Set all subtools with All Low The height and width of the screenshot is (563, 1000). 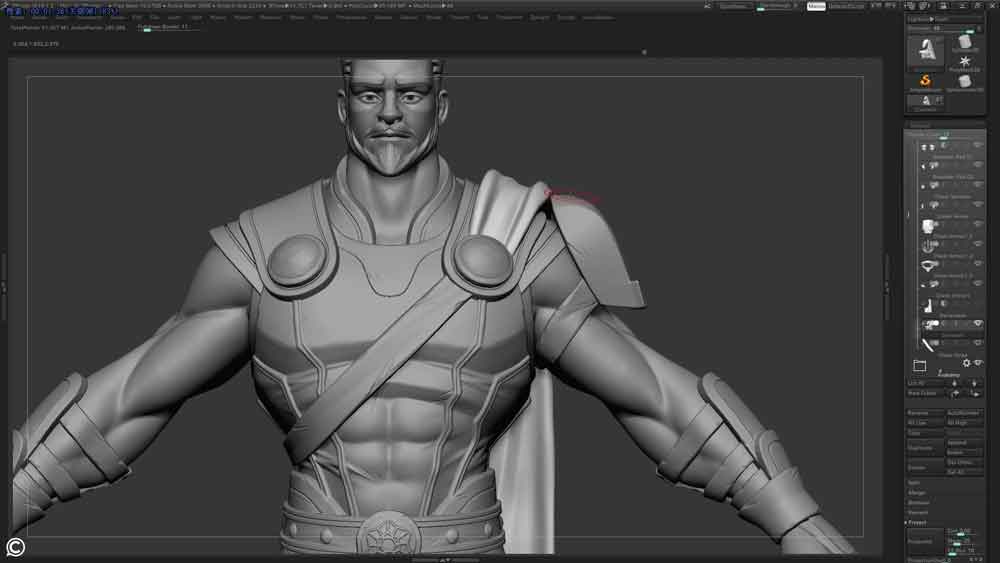(925, 423)
